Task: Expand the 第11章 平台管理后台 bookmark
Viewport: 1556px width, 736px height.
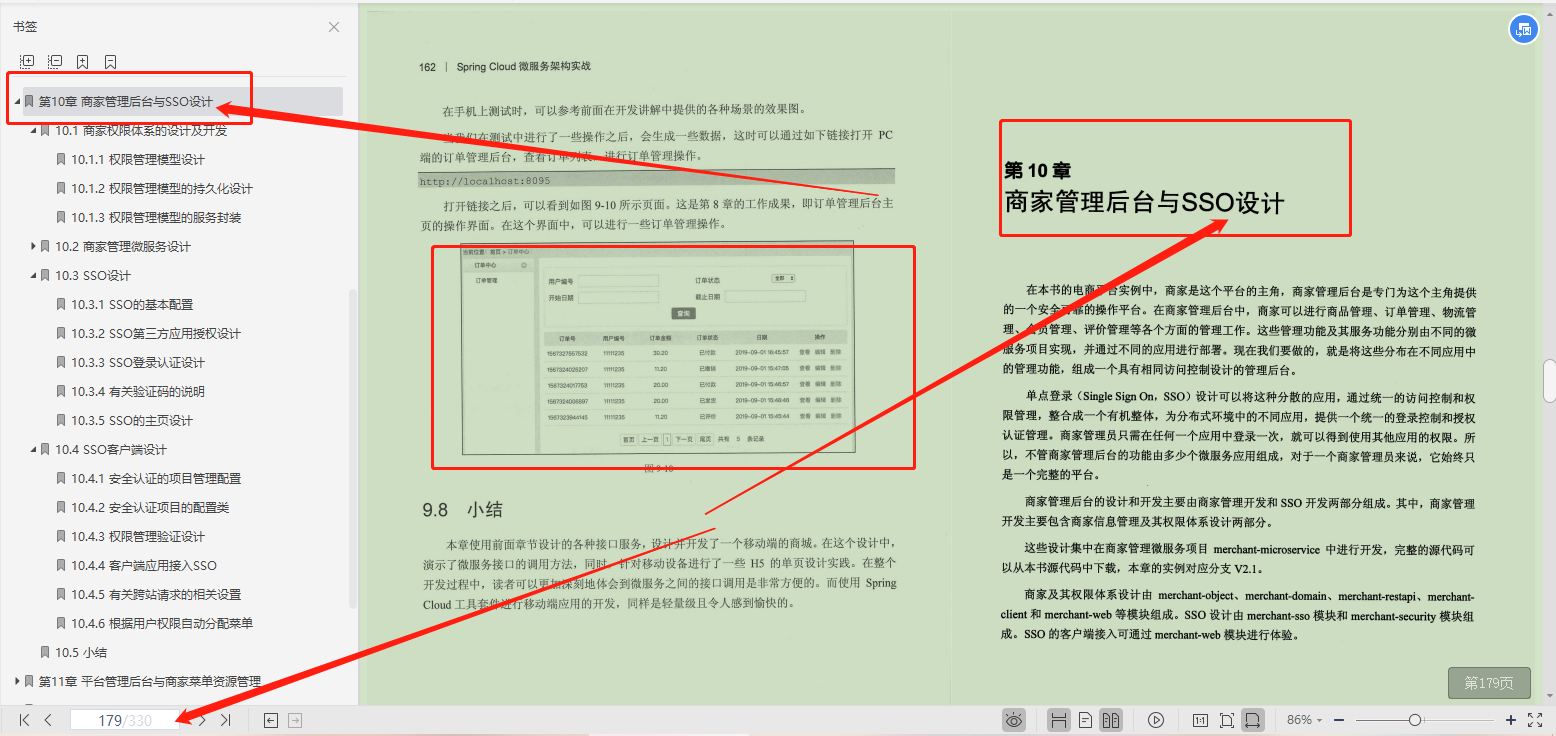Action: [x=17, y=681]
